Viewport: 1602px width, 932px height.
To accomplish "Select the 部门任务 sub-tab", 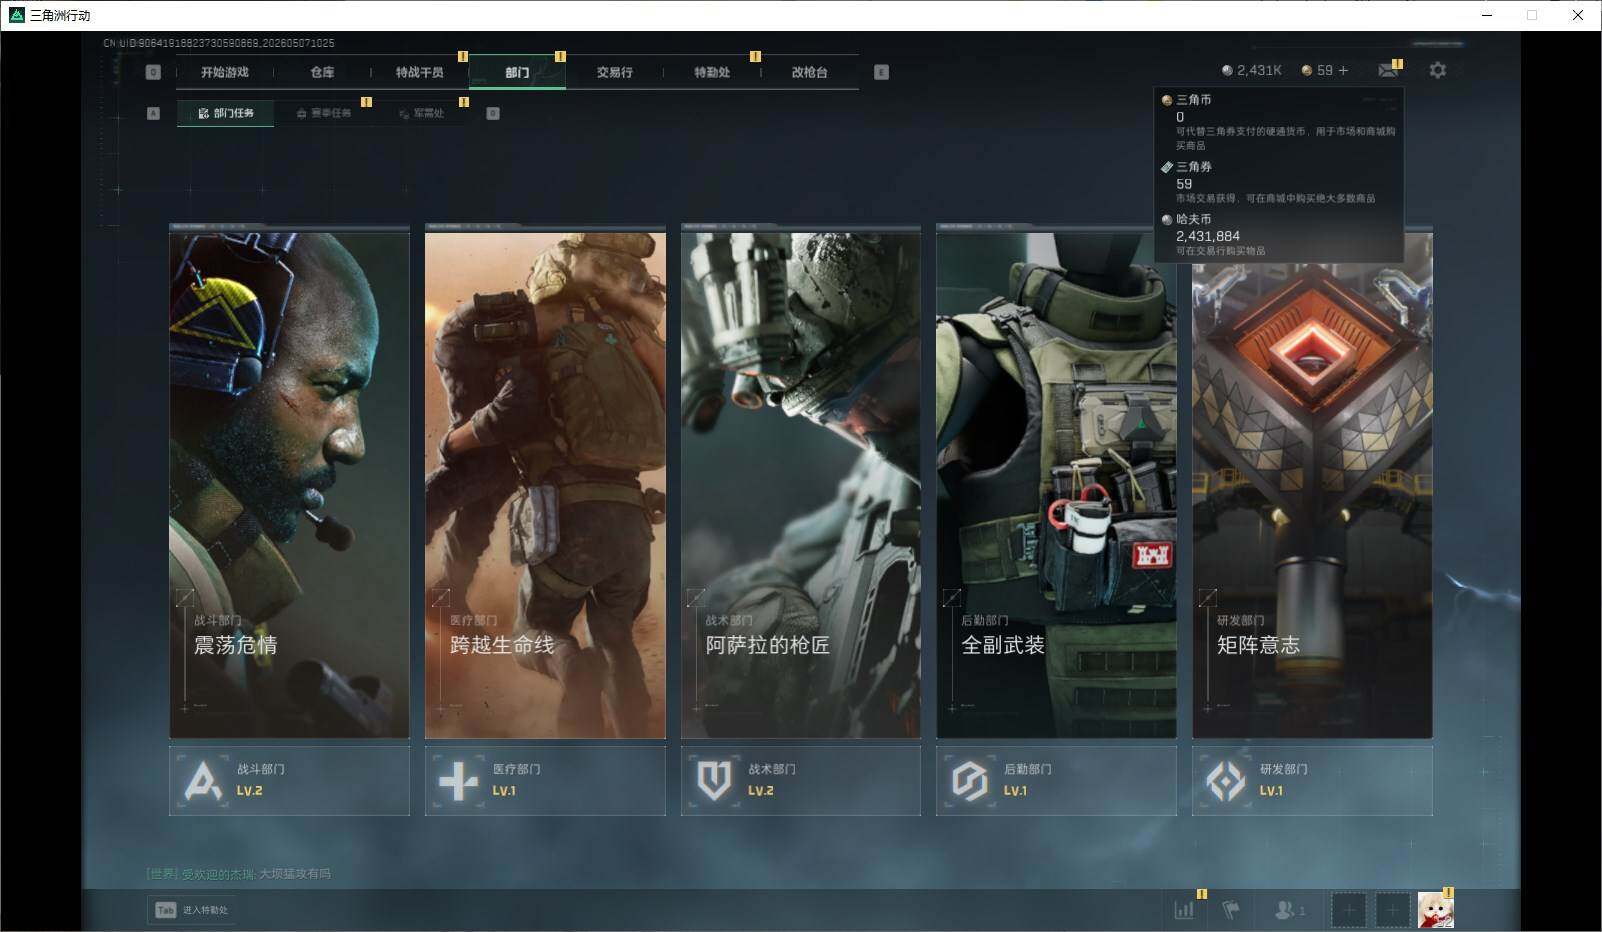I will click(226, 113).
